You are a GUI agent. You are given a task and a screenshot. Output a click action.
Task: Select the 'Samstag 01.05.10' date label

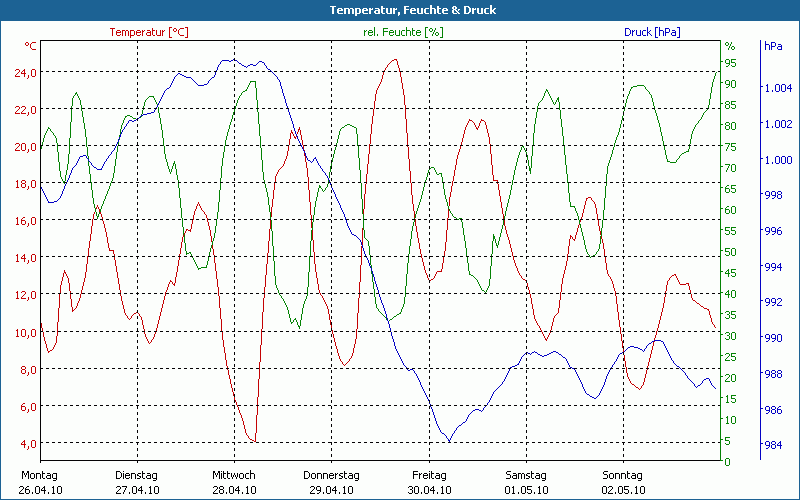[x=526, y=482]
